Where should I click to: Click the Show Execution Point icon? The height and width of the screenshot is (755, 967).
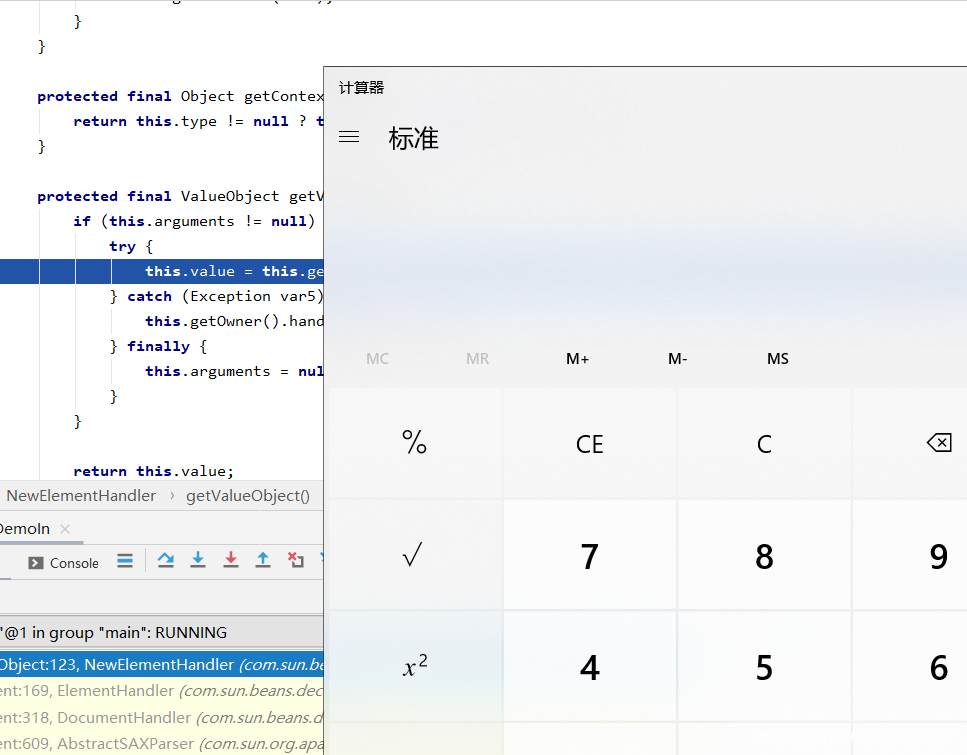pyautogui.click(x=125, y=561)
